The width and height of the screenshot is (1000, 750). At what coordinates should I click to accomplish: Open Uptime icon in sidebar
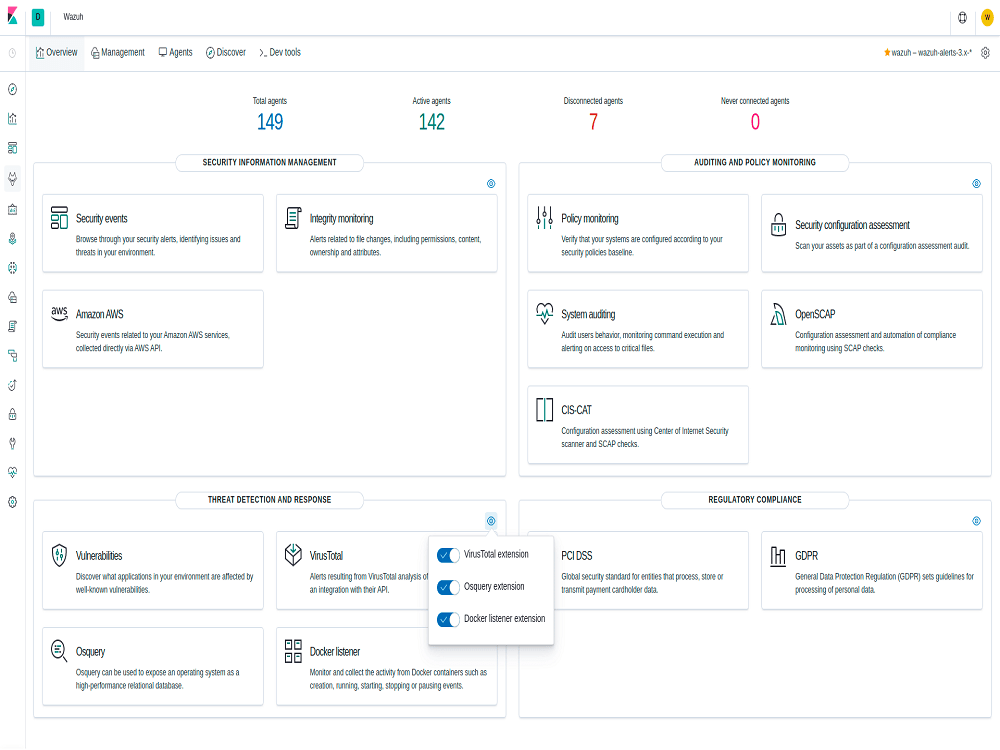point(12,385)
